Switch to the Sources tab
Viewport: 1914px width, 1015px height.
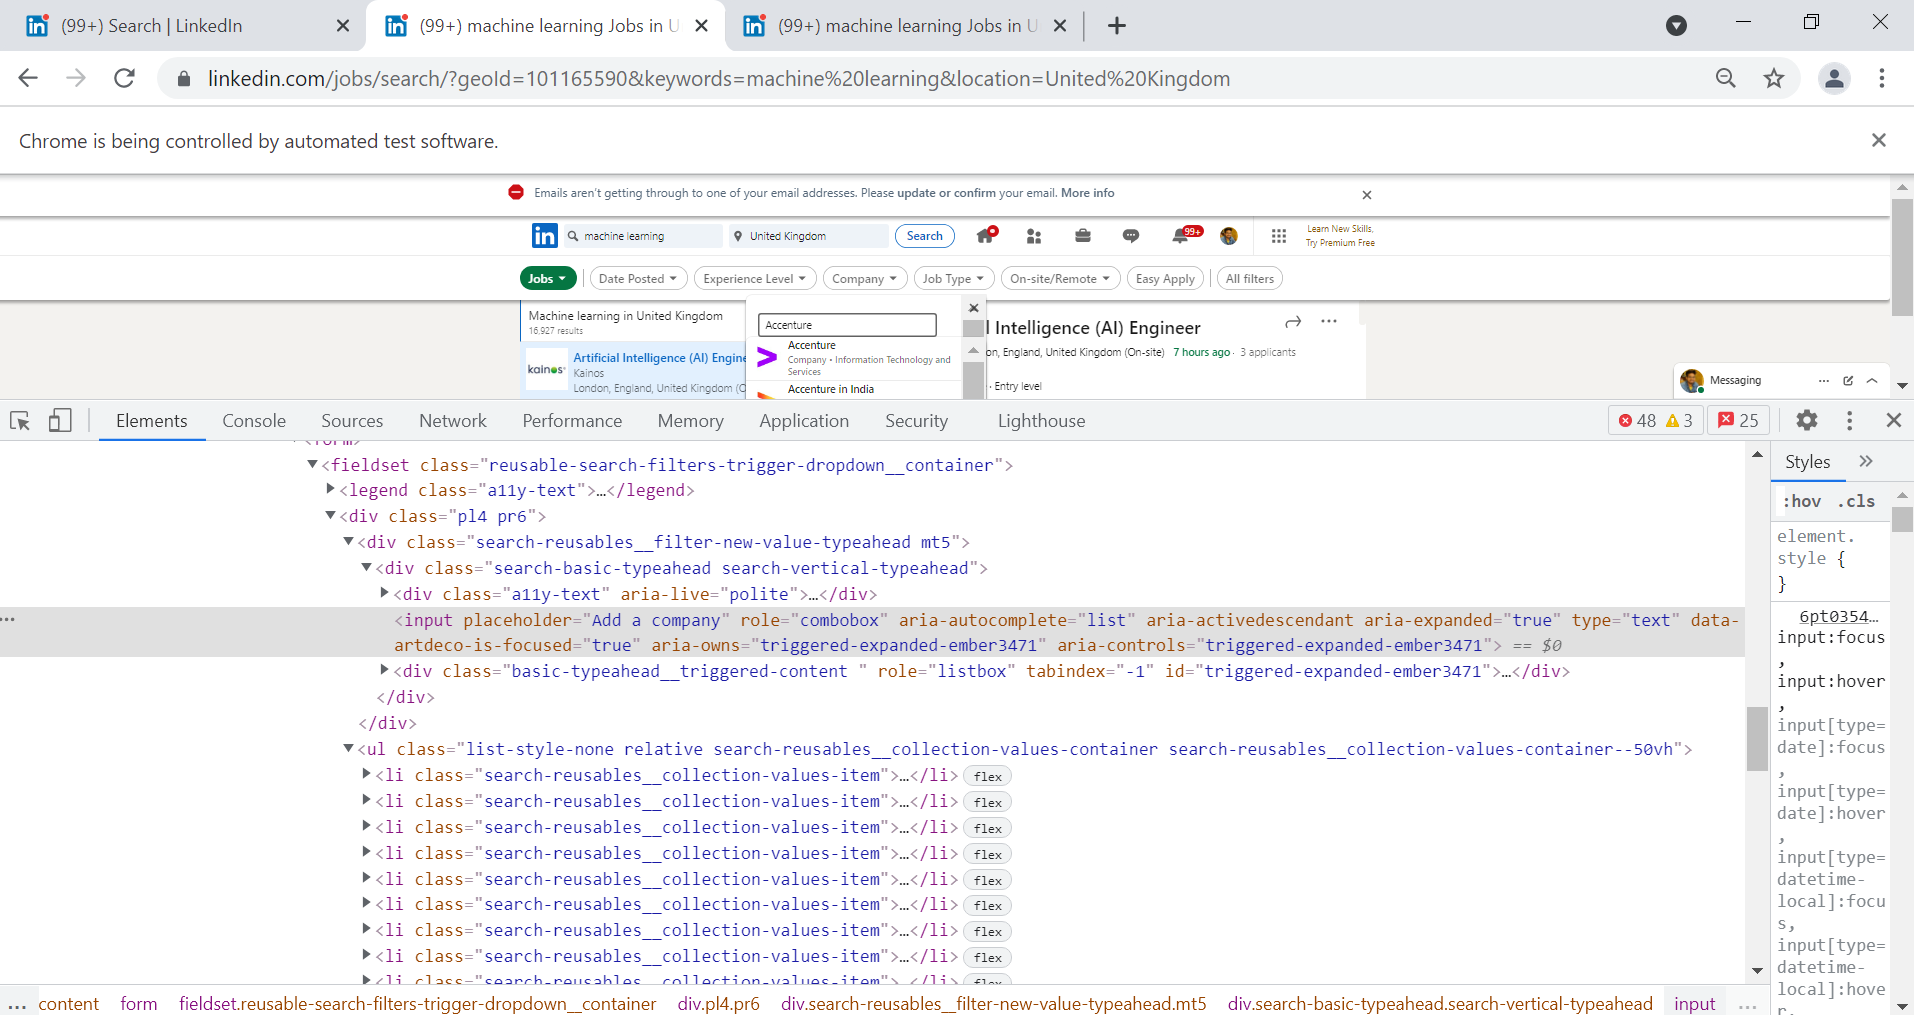click(352, 421)
